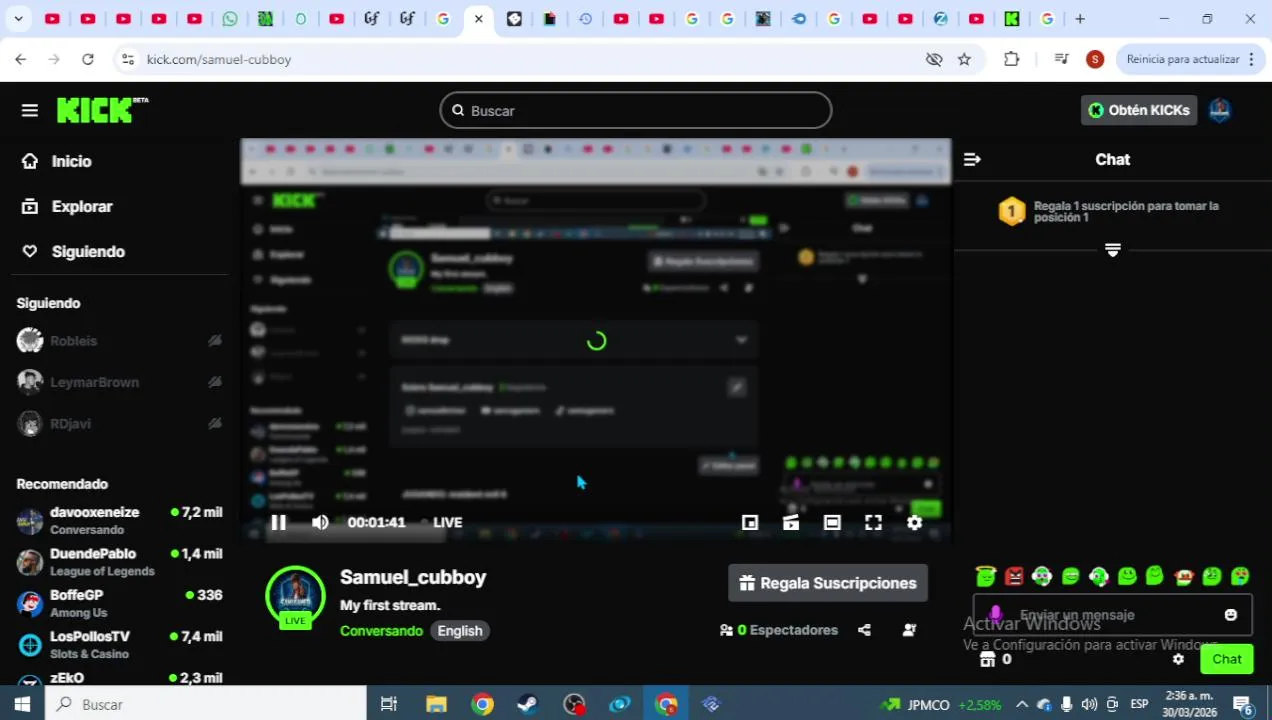1272x720 pixels.
Task: Open BoffeGP Among Us channel
Action: pos(120,603)
